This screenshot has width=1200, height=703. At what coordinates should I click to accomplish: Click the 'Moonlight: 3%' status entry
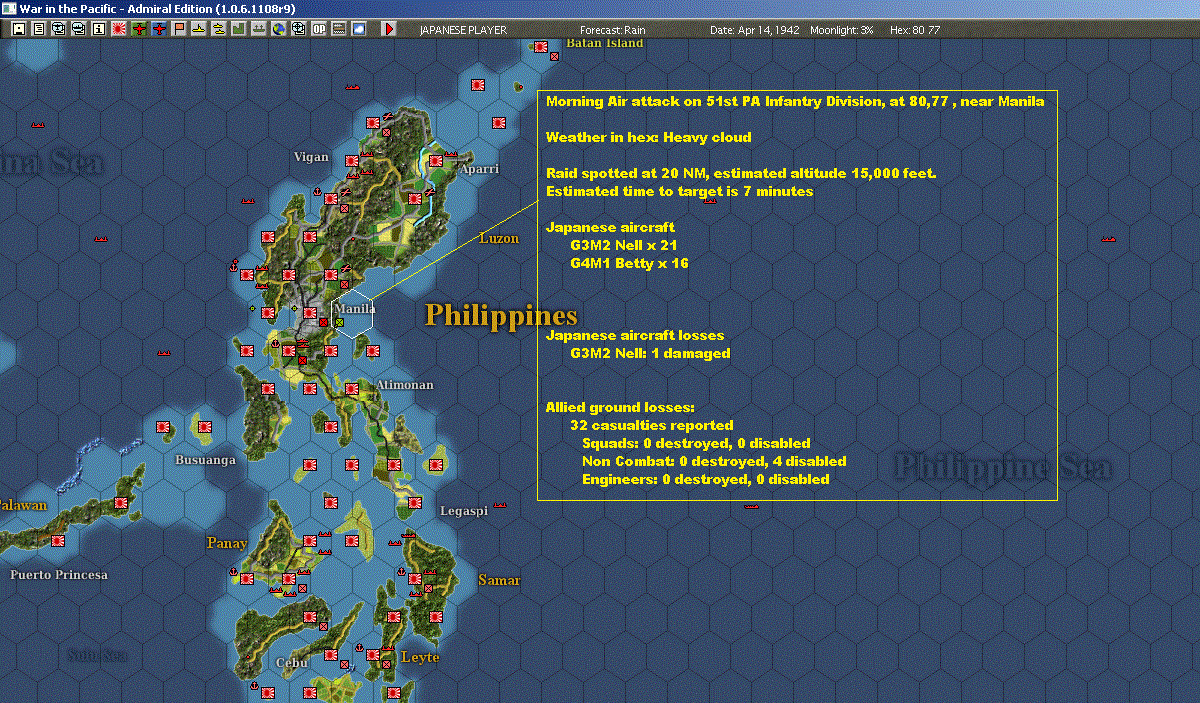click(x=842, y=30)
